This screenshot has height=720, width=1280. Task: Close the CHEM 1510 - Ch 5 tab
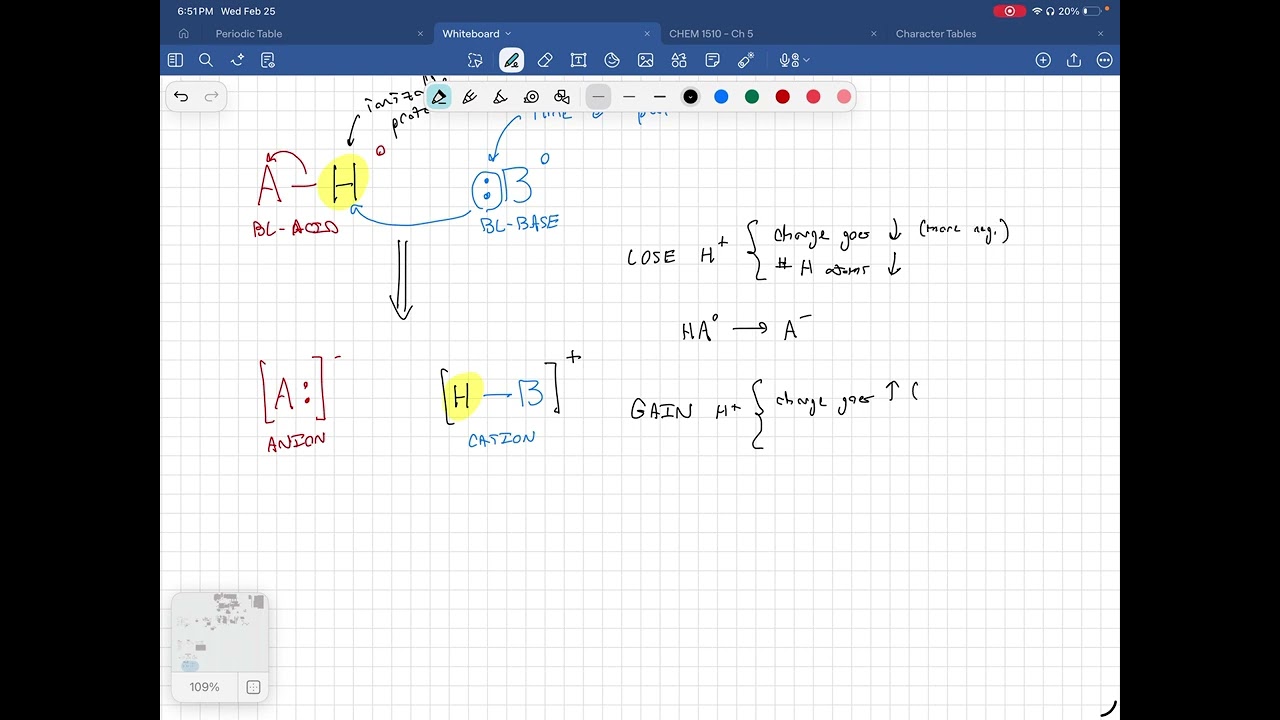point(874,34)
